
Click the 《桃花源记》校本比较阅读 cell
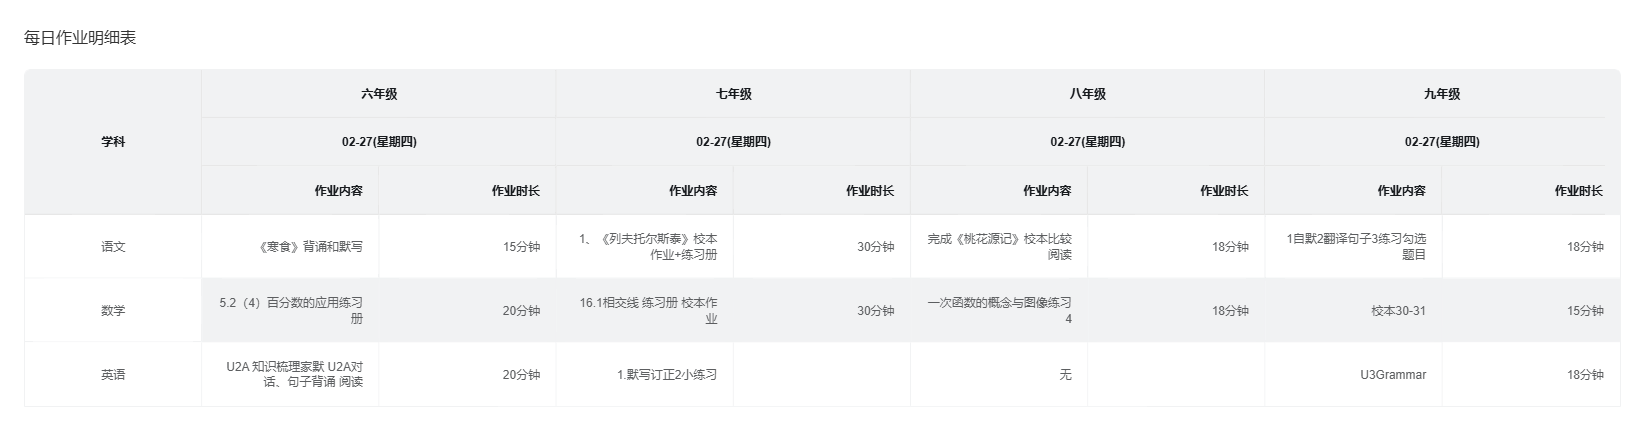click(x=999, y=246)
